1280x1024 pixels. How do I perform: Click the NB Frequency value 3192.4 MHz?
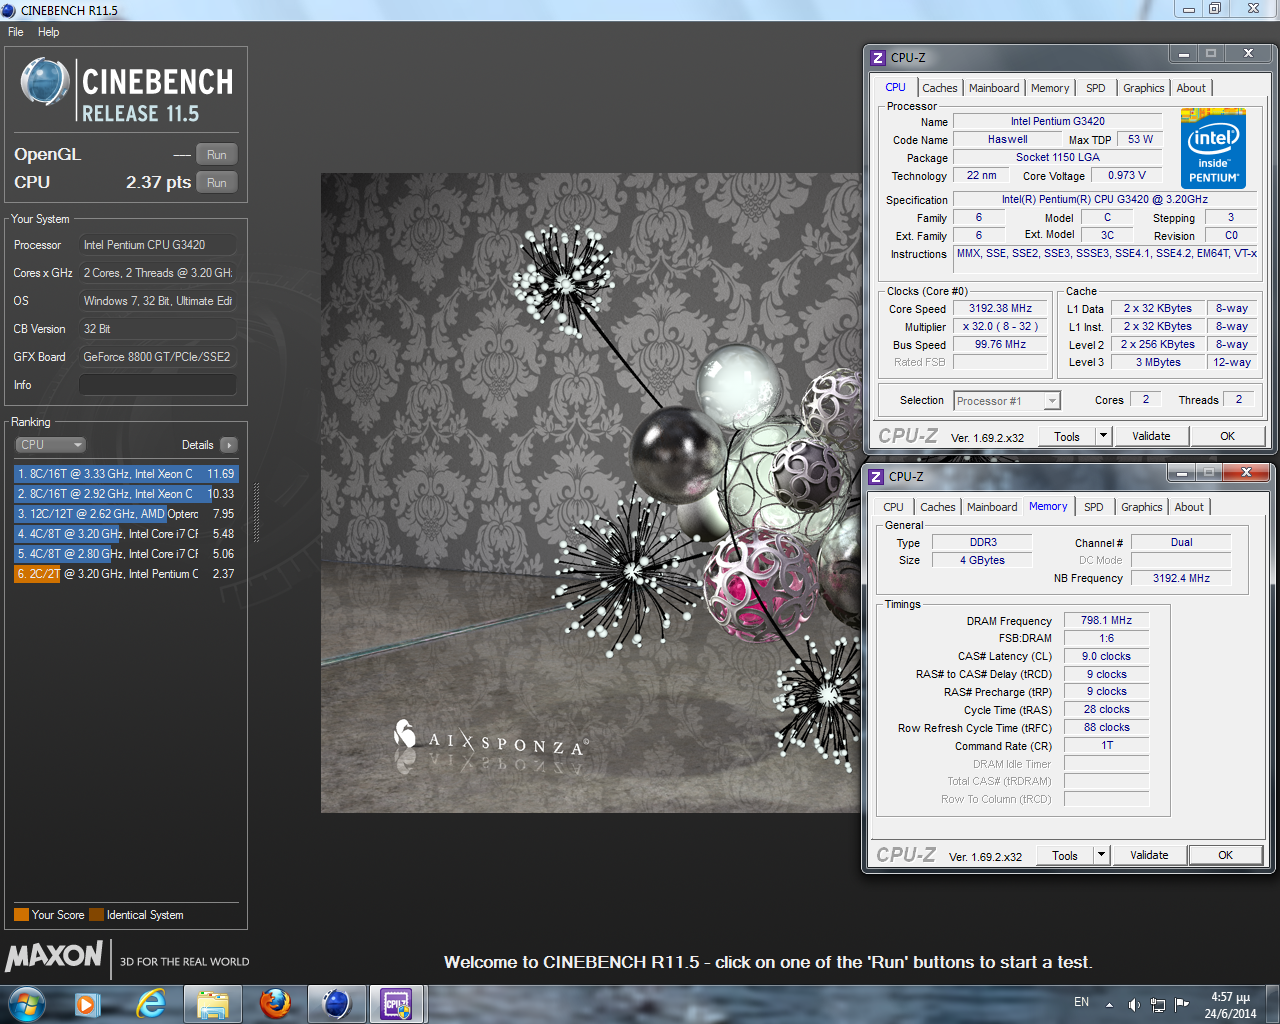1181,579
